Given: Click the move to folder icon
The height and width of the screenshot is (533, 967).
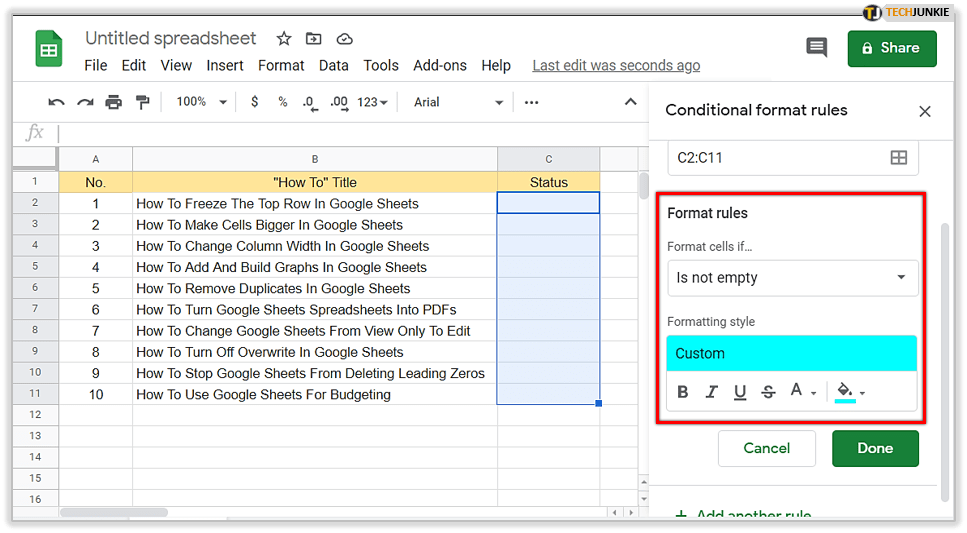Looking at the screenshot, I should tap(314, 39).
